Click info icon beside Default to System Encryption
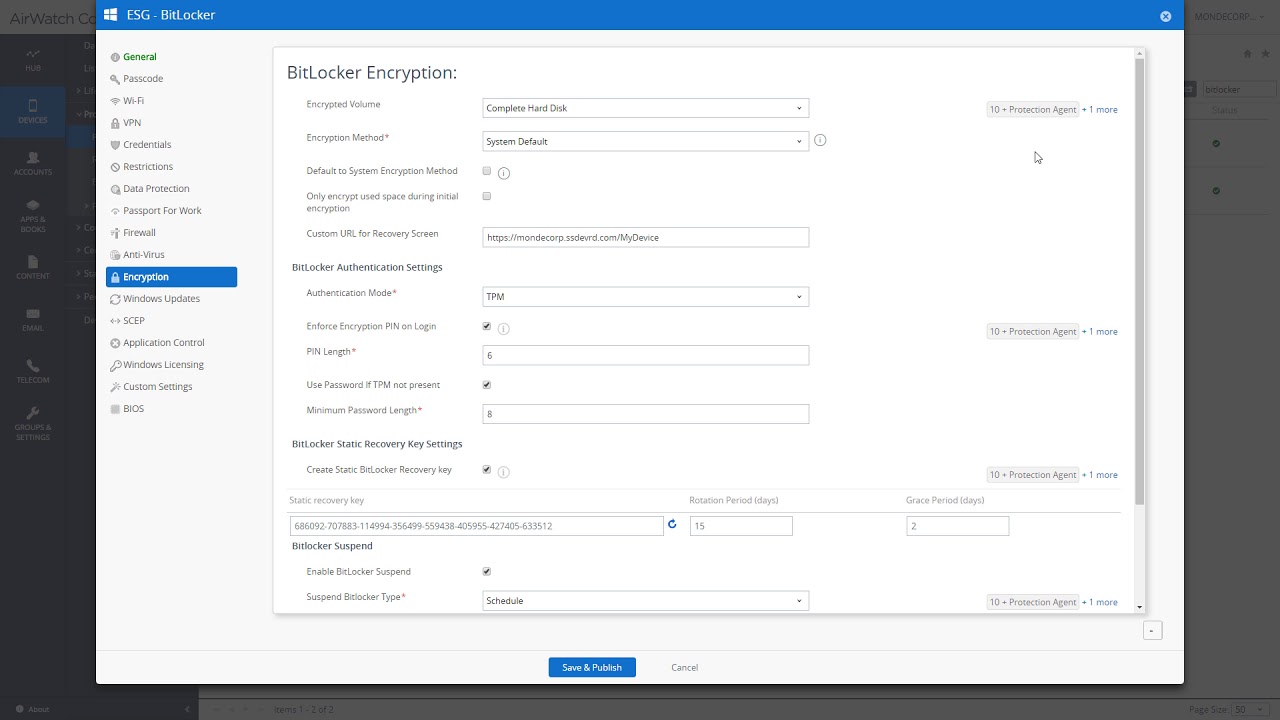This screenshot has width=1280, height=720. pyautogui.click(x=504, y=173)
